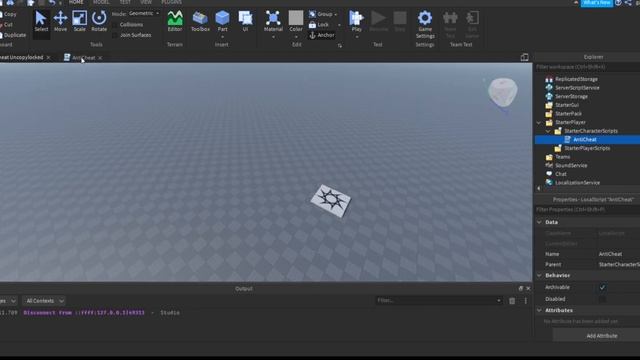The height and width of the screenshot is (360, 640).
Task: Click the Explorer filter field
Action: point(587,67)
